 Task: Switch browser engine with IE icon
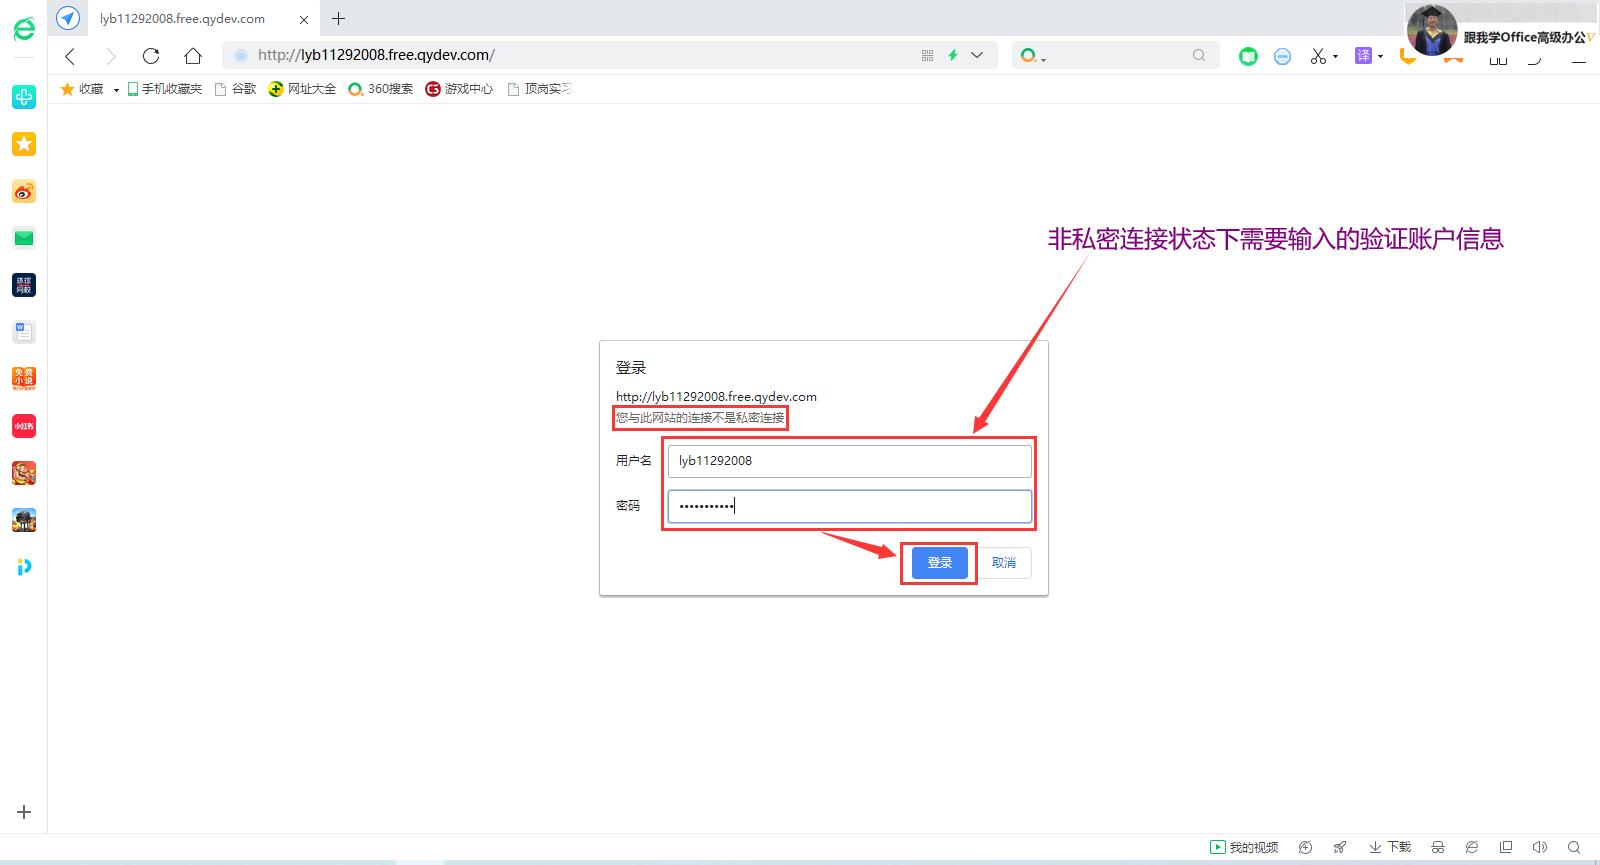click(x=1472, y=847)
